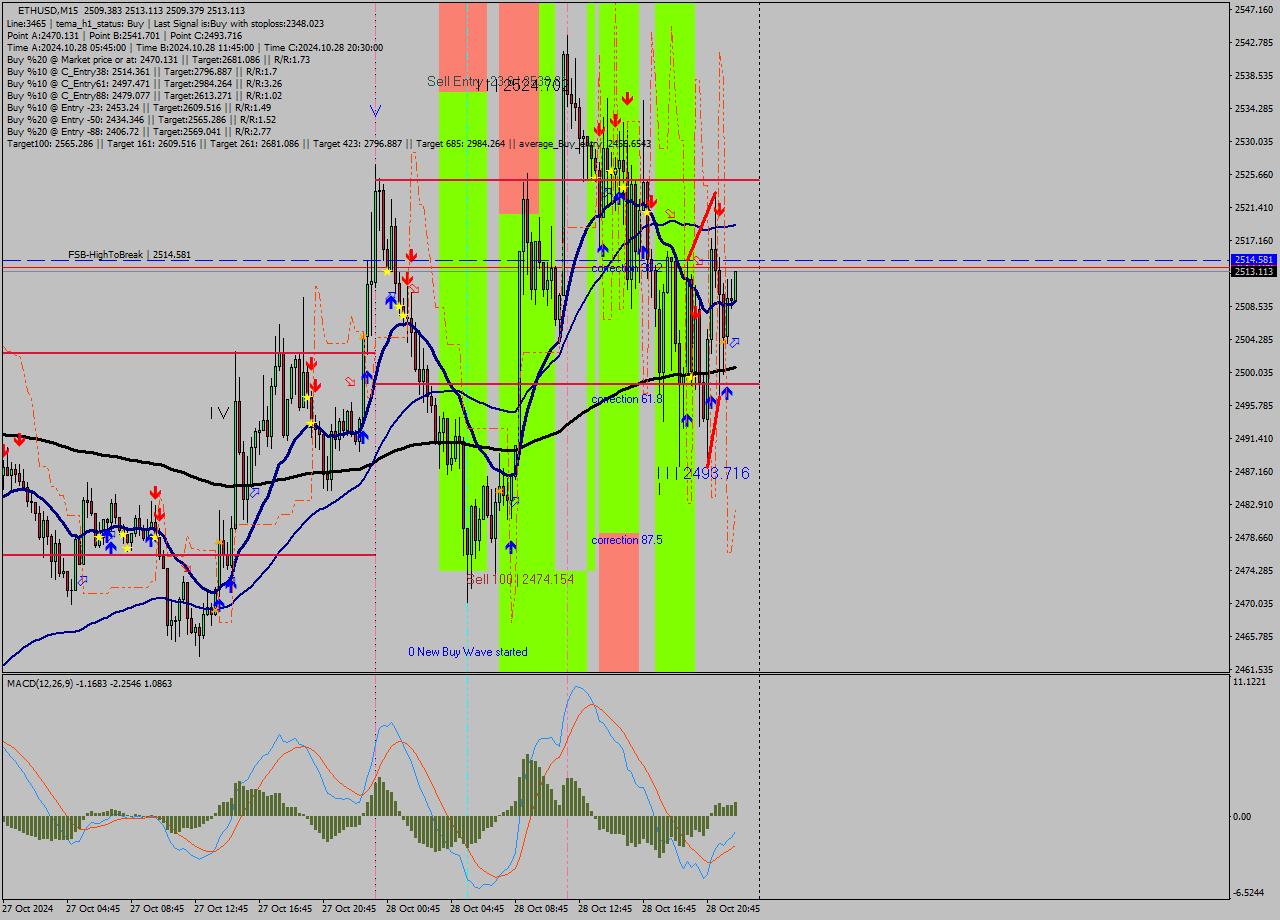Select the '28 Oct 00:45' time axis label

click(413, 909)
